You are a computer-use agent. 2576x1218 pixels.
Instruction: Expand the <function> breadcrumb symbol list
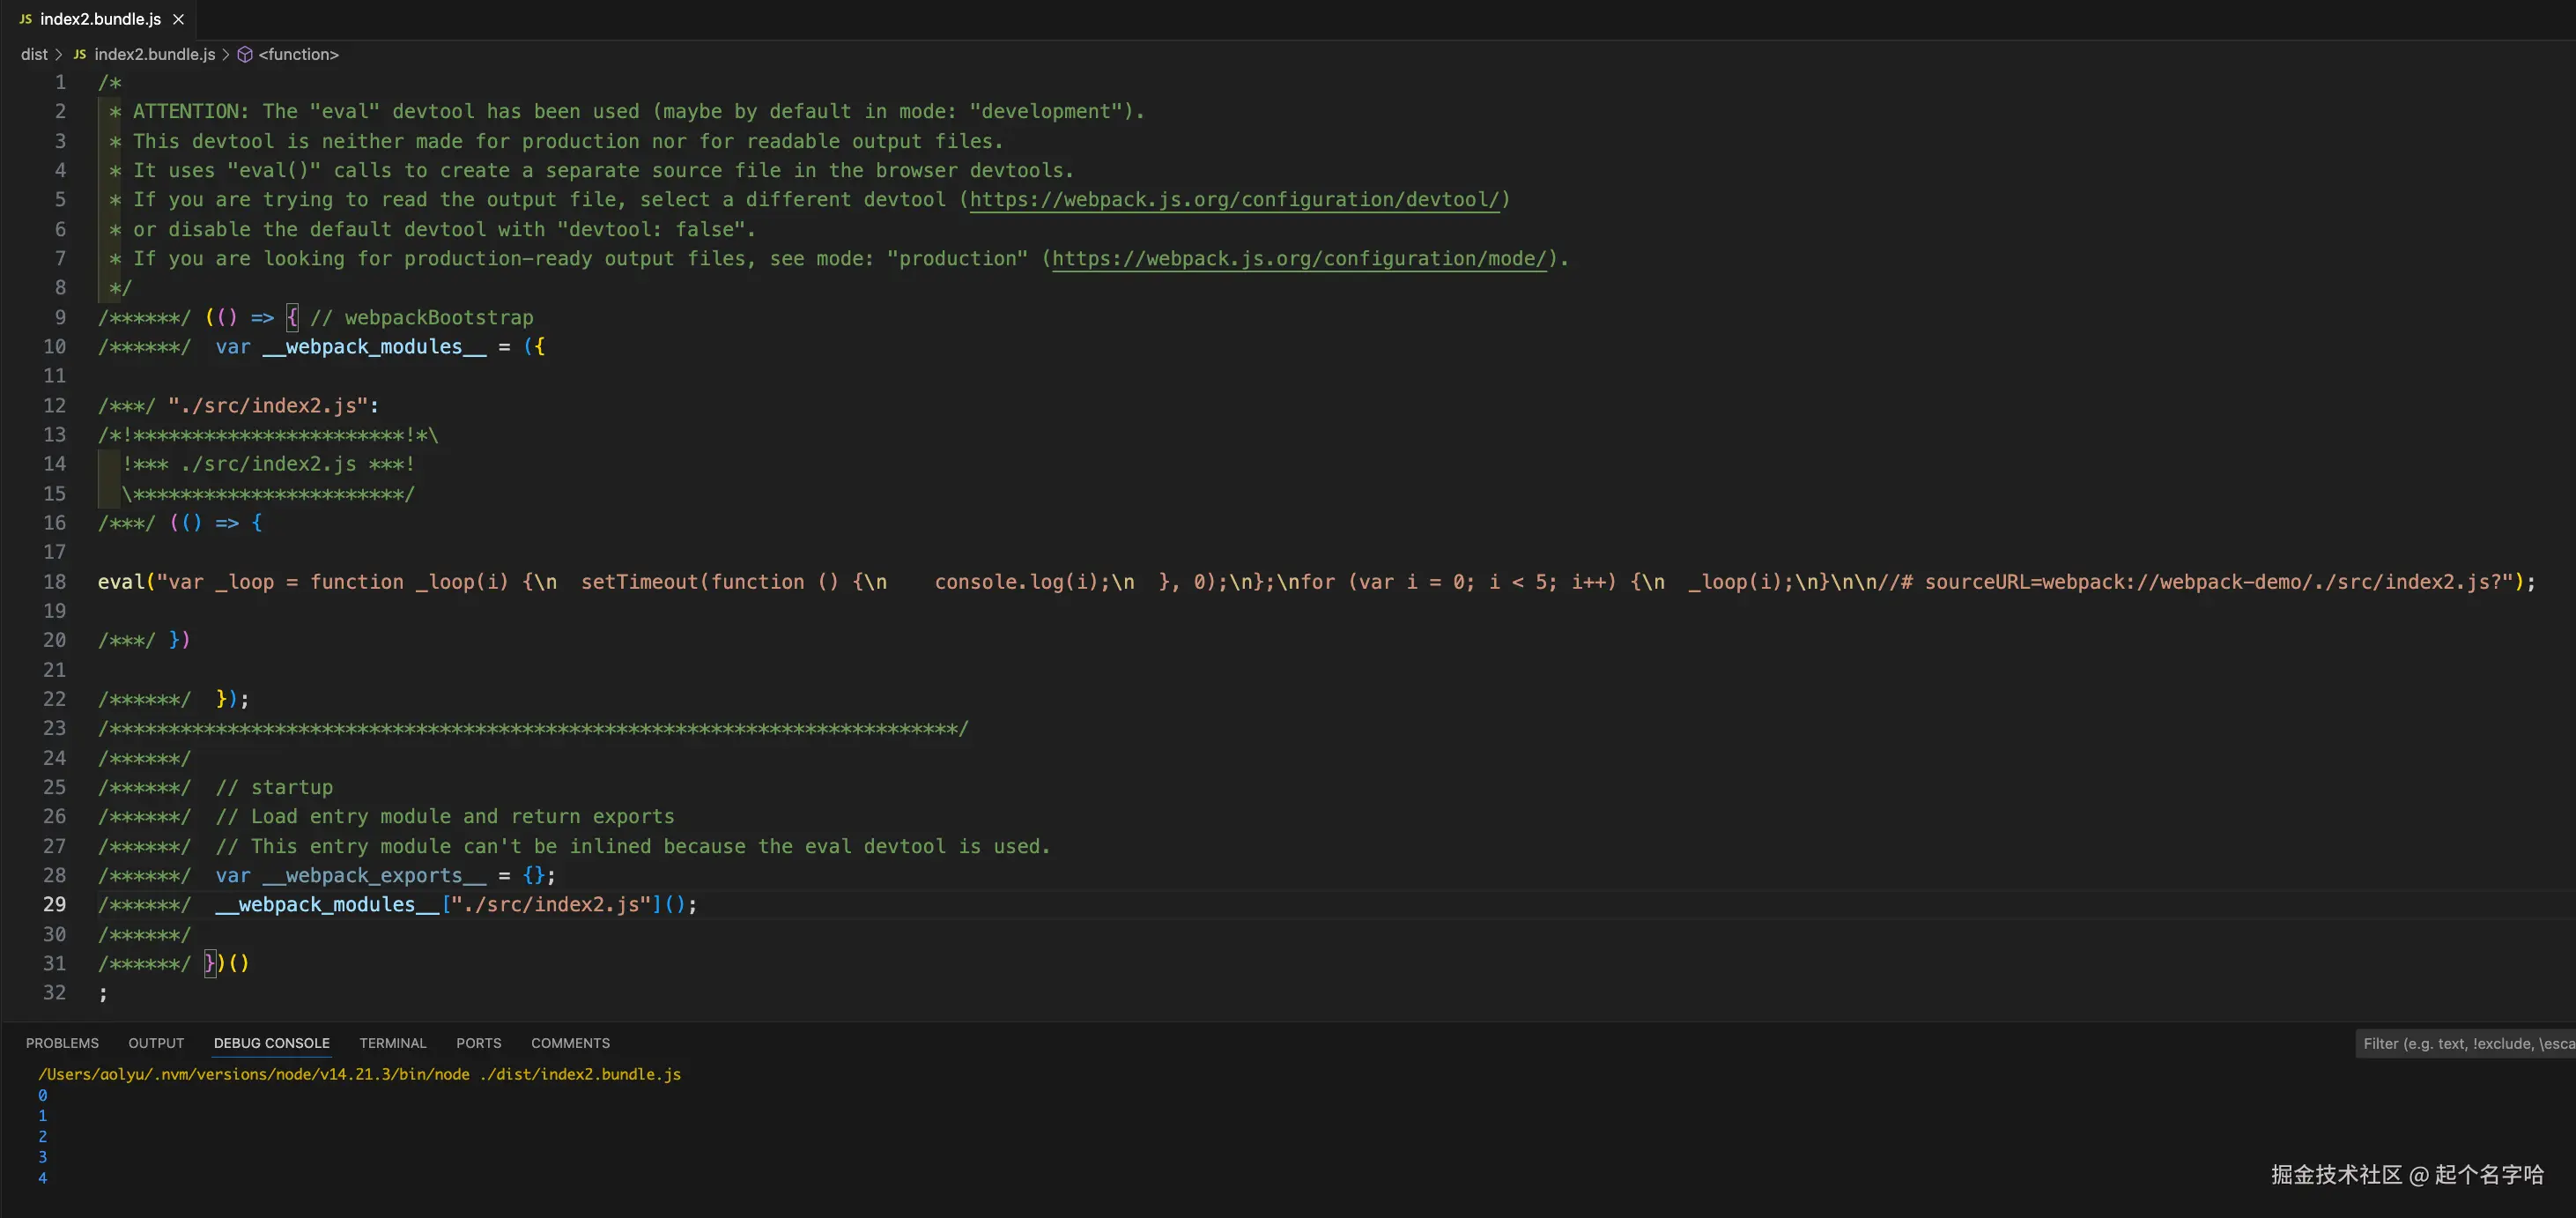click(298, 54)
